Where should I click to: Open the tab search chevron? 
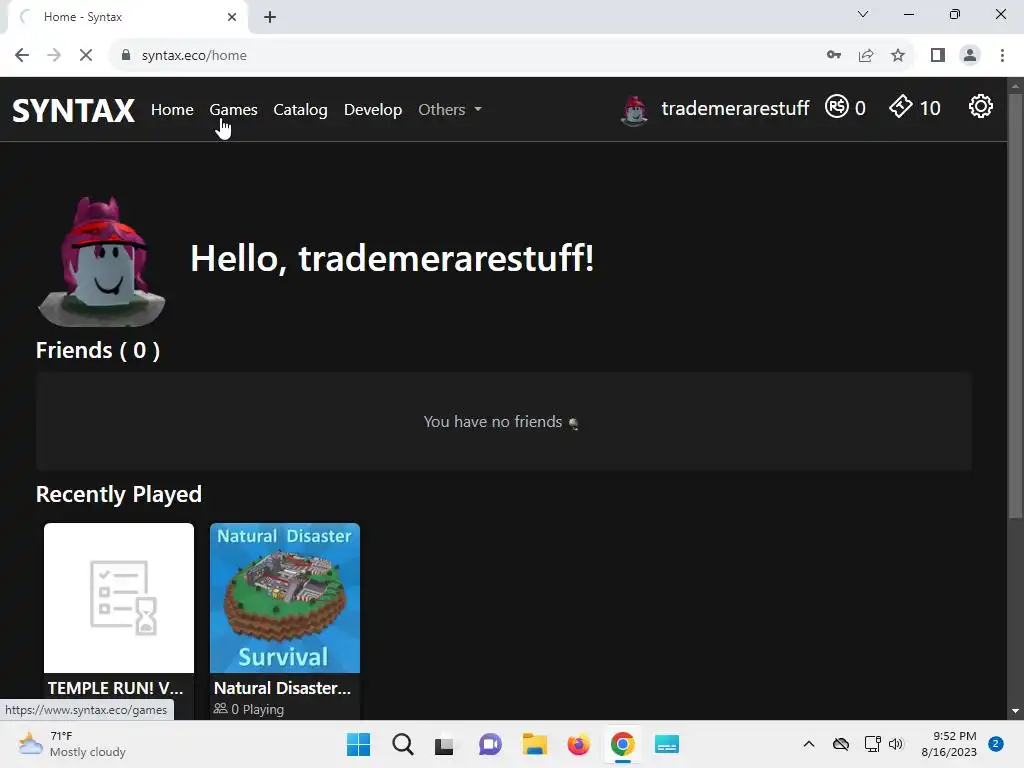(863, 14)
